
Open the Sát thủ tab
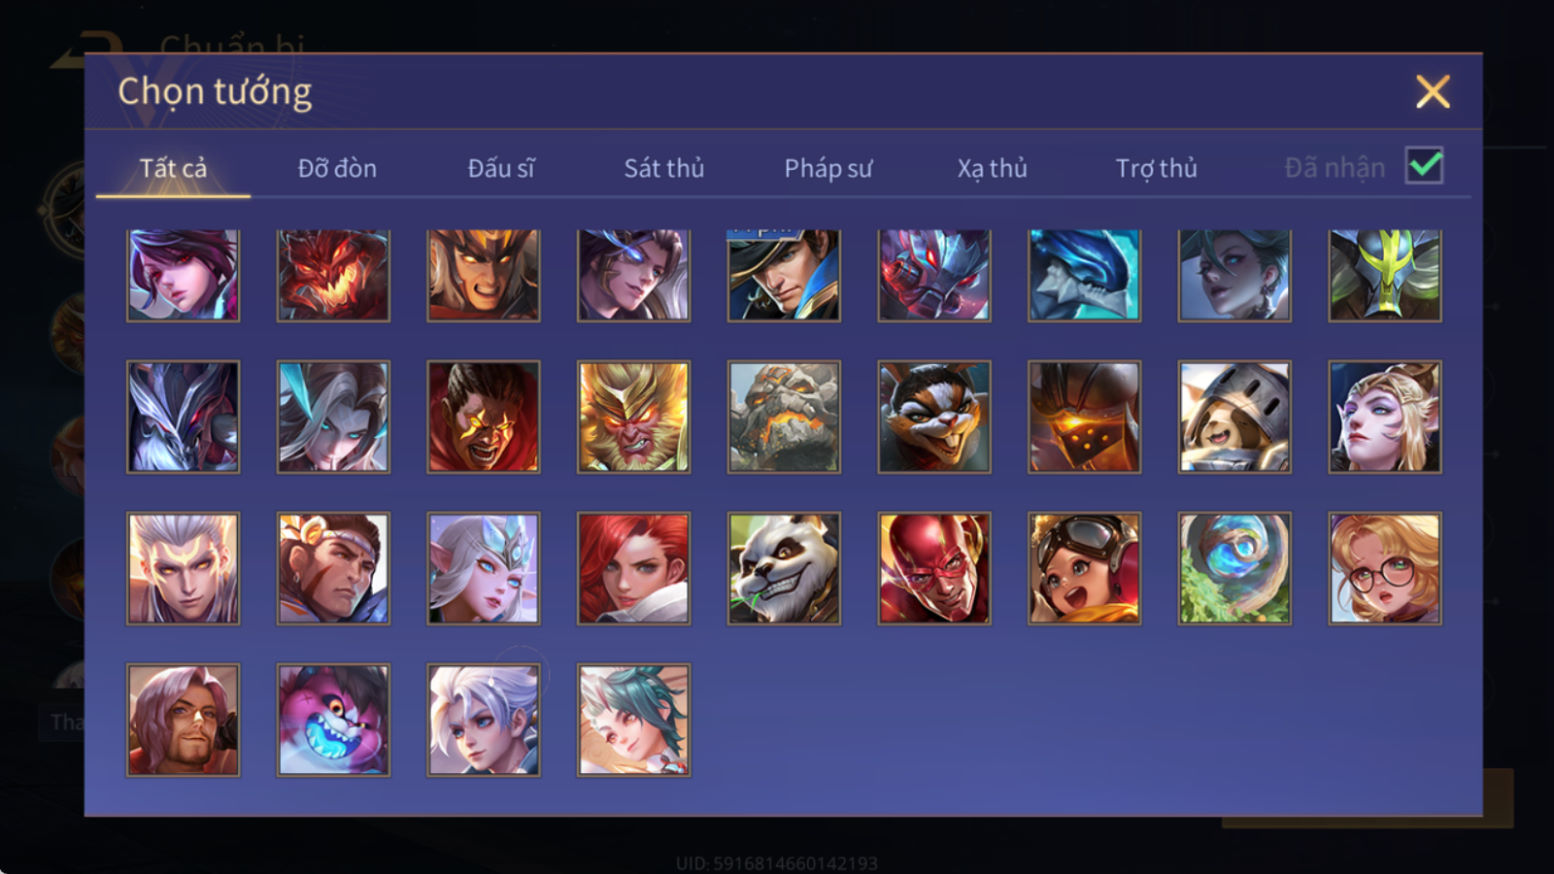pyautogui.click(x=664, y=168)
